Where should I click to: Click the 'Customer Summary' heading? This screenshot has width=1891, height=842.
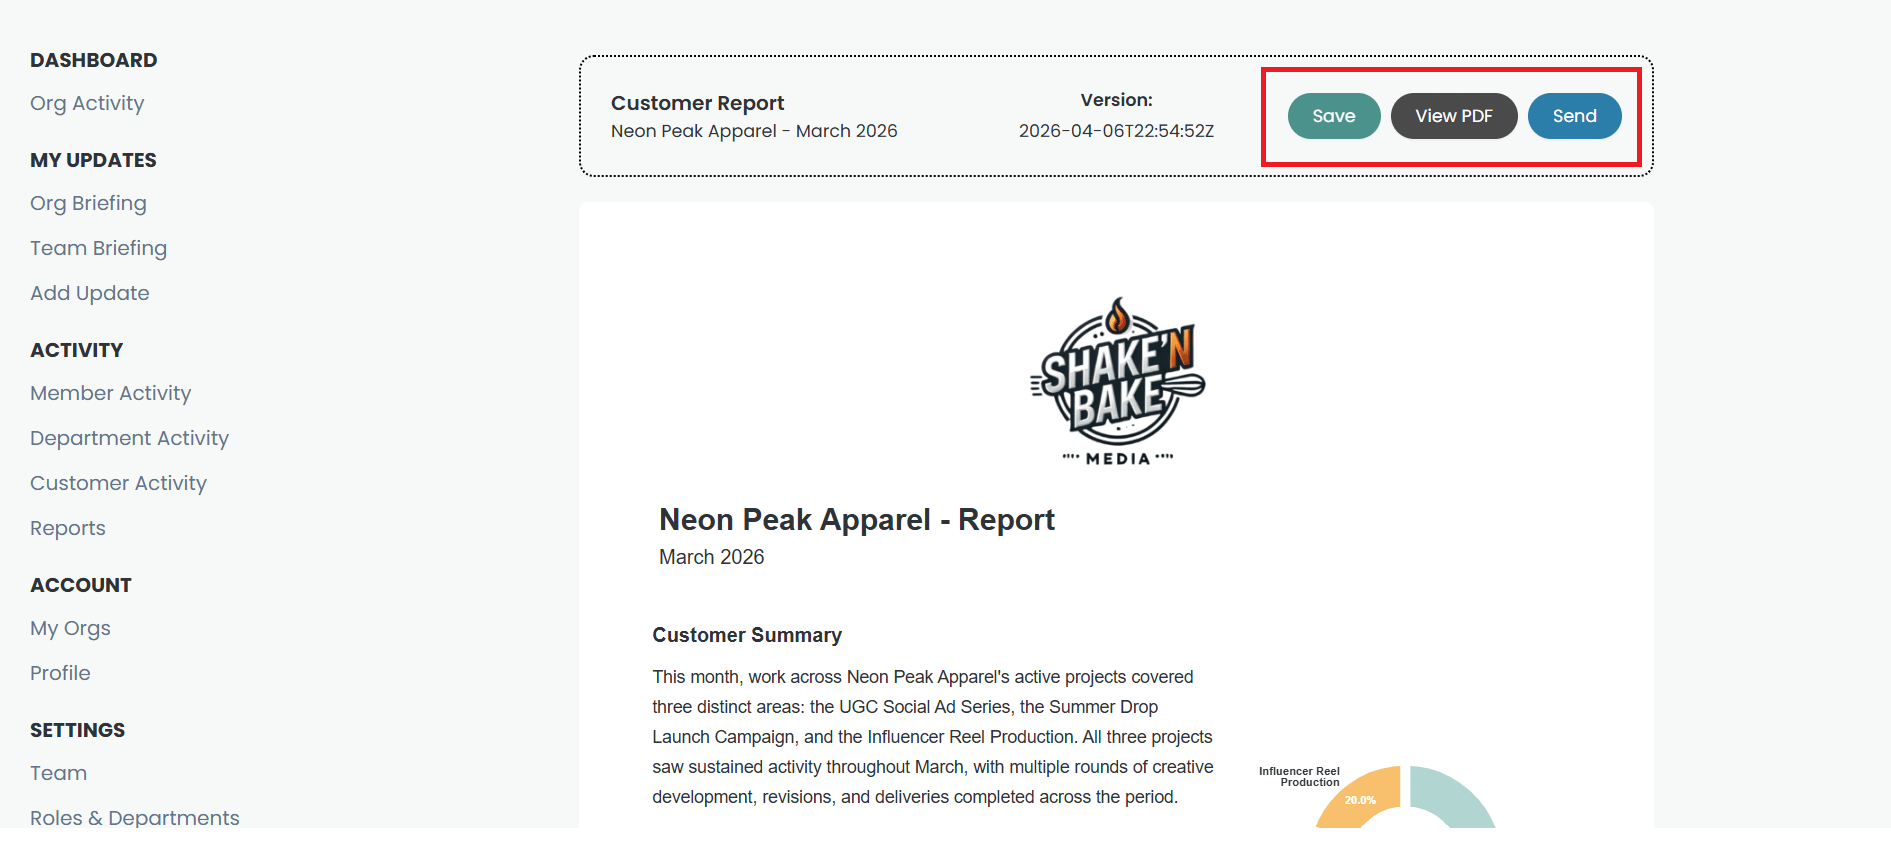click(x=747, y=635)
